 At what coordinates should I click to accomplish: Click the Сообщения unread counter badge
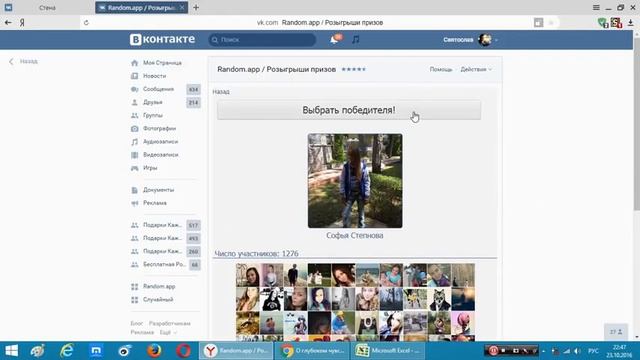[193, 89]
